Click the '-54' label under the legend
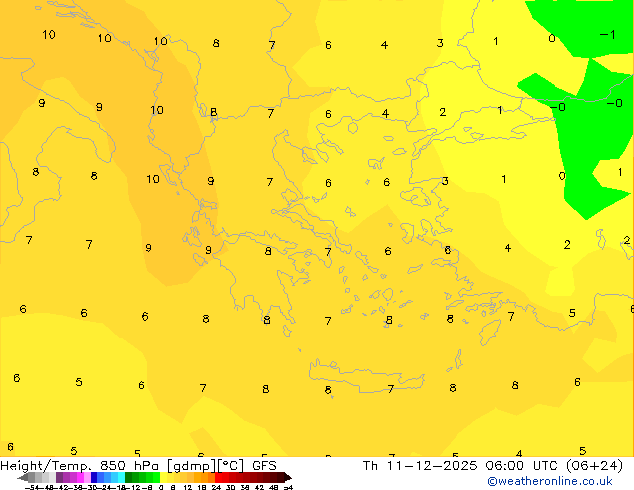The image size is (634, 490). [x=32, y=487]
